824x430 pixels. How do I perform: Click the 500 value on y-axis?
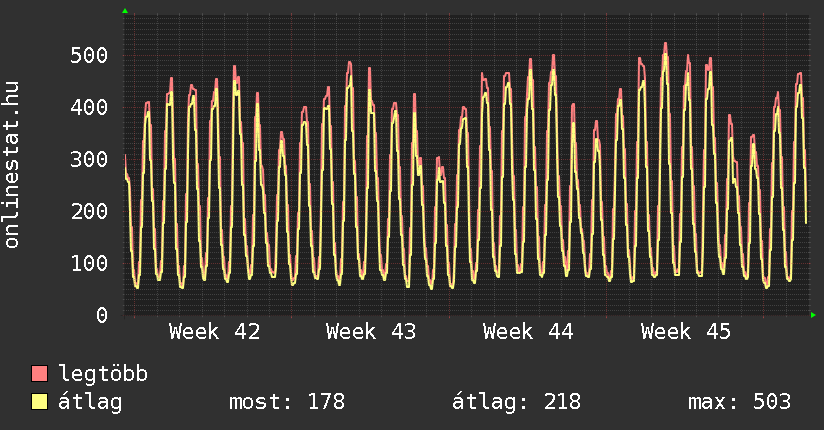(89, 55)
